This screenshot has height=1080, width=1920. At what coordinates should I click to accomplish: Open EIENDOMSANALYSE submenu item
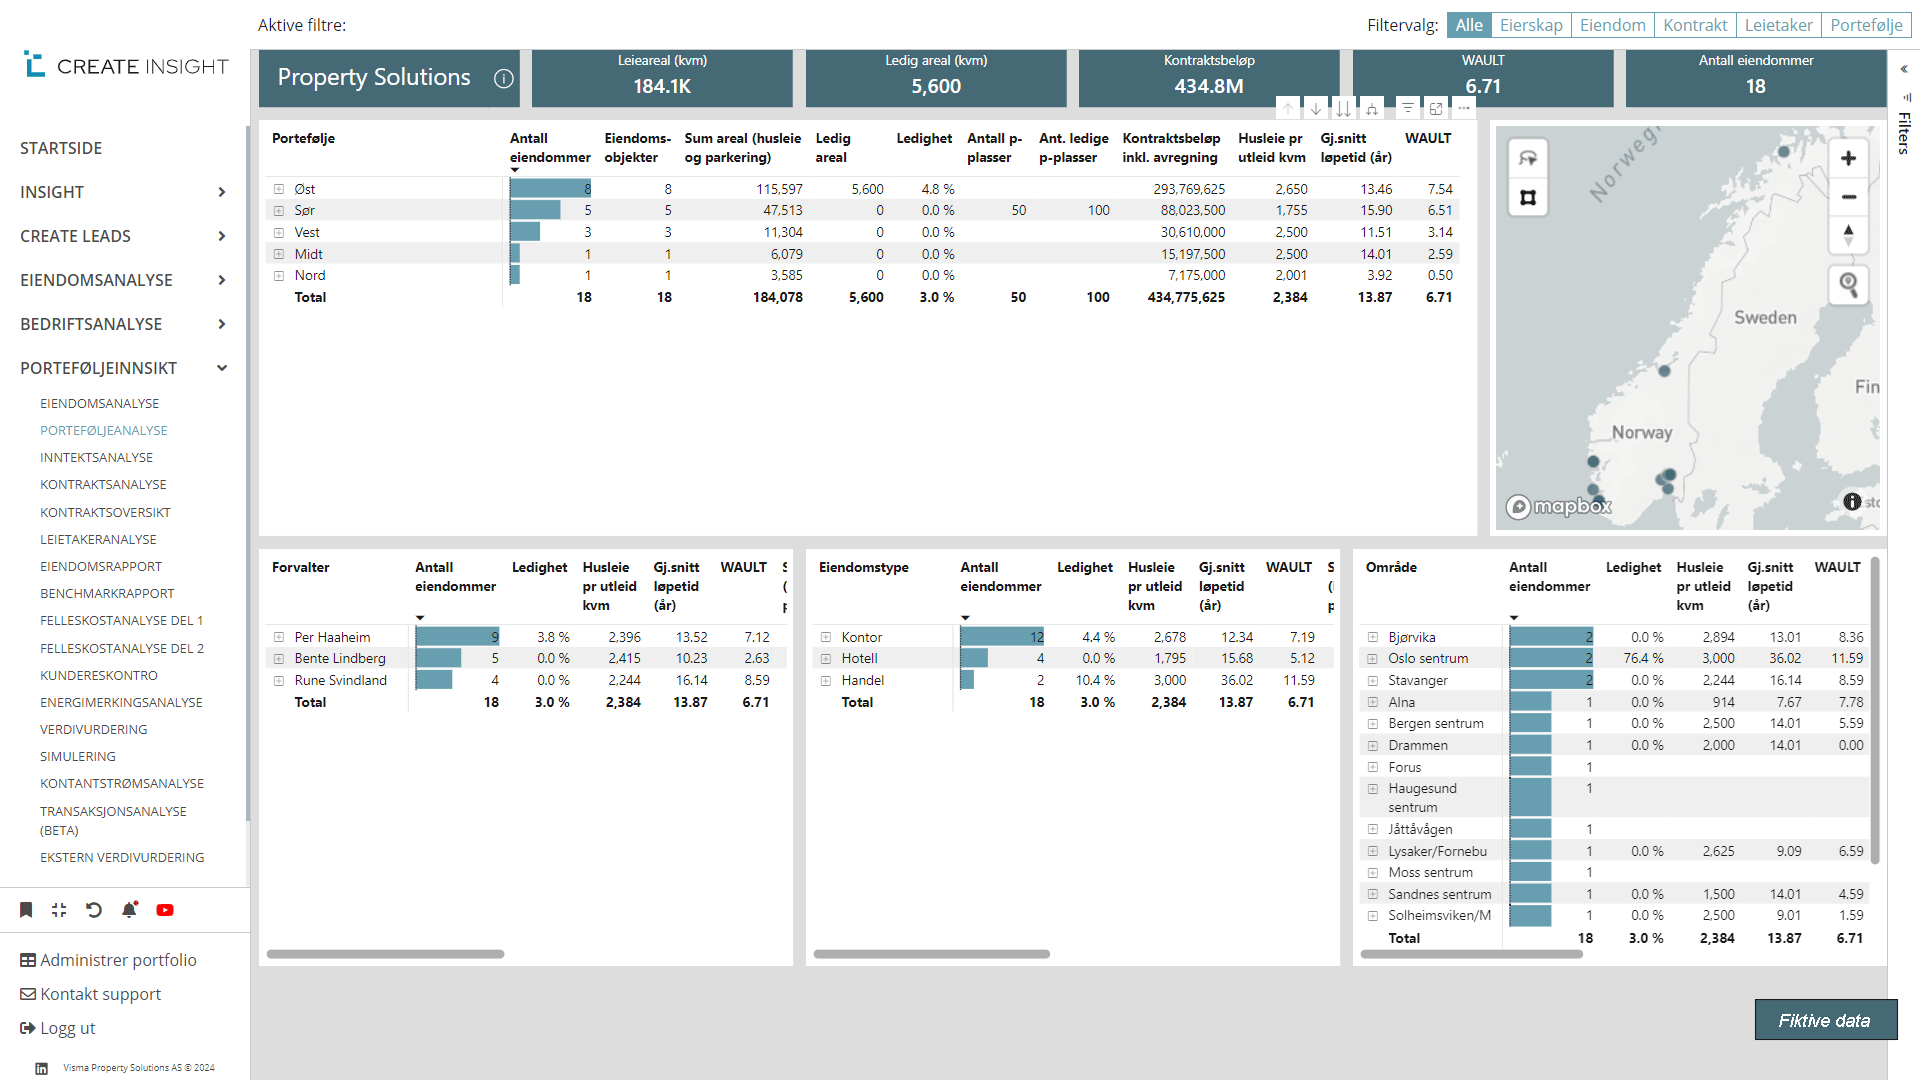tap(100, 404)
